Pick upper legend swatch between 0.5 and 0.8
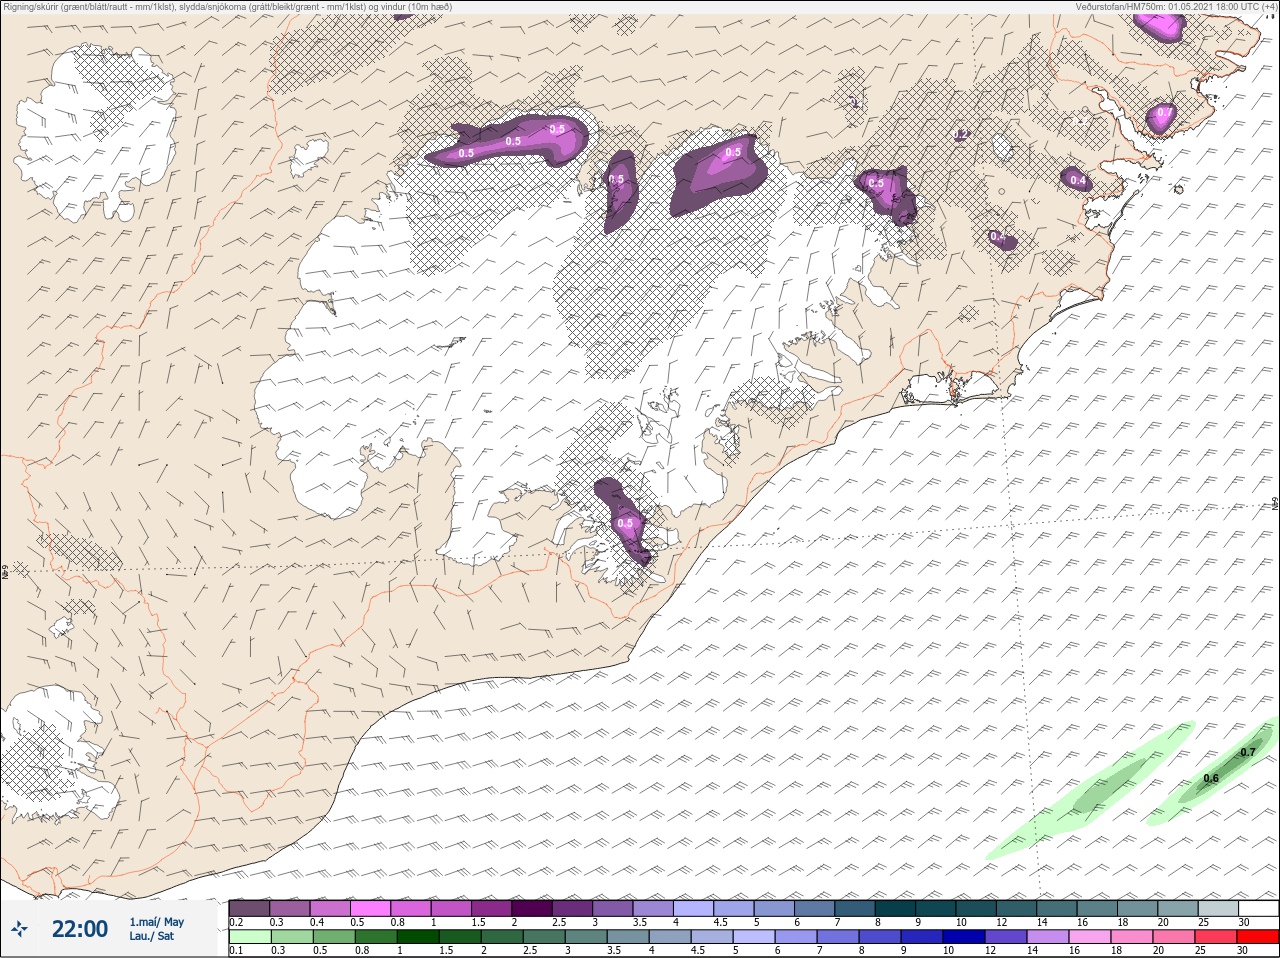The image size is (1280, 958). (x=370, y=908)
